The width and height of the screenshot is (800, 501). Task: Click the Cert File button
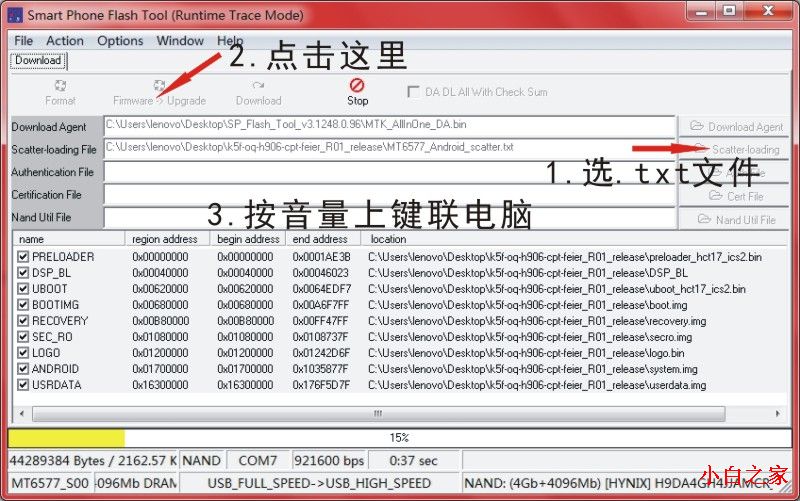point(733,196)
